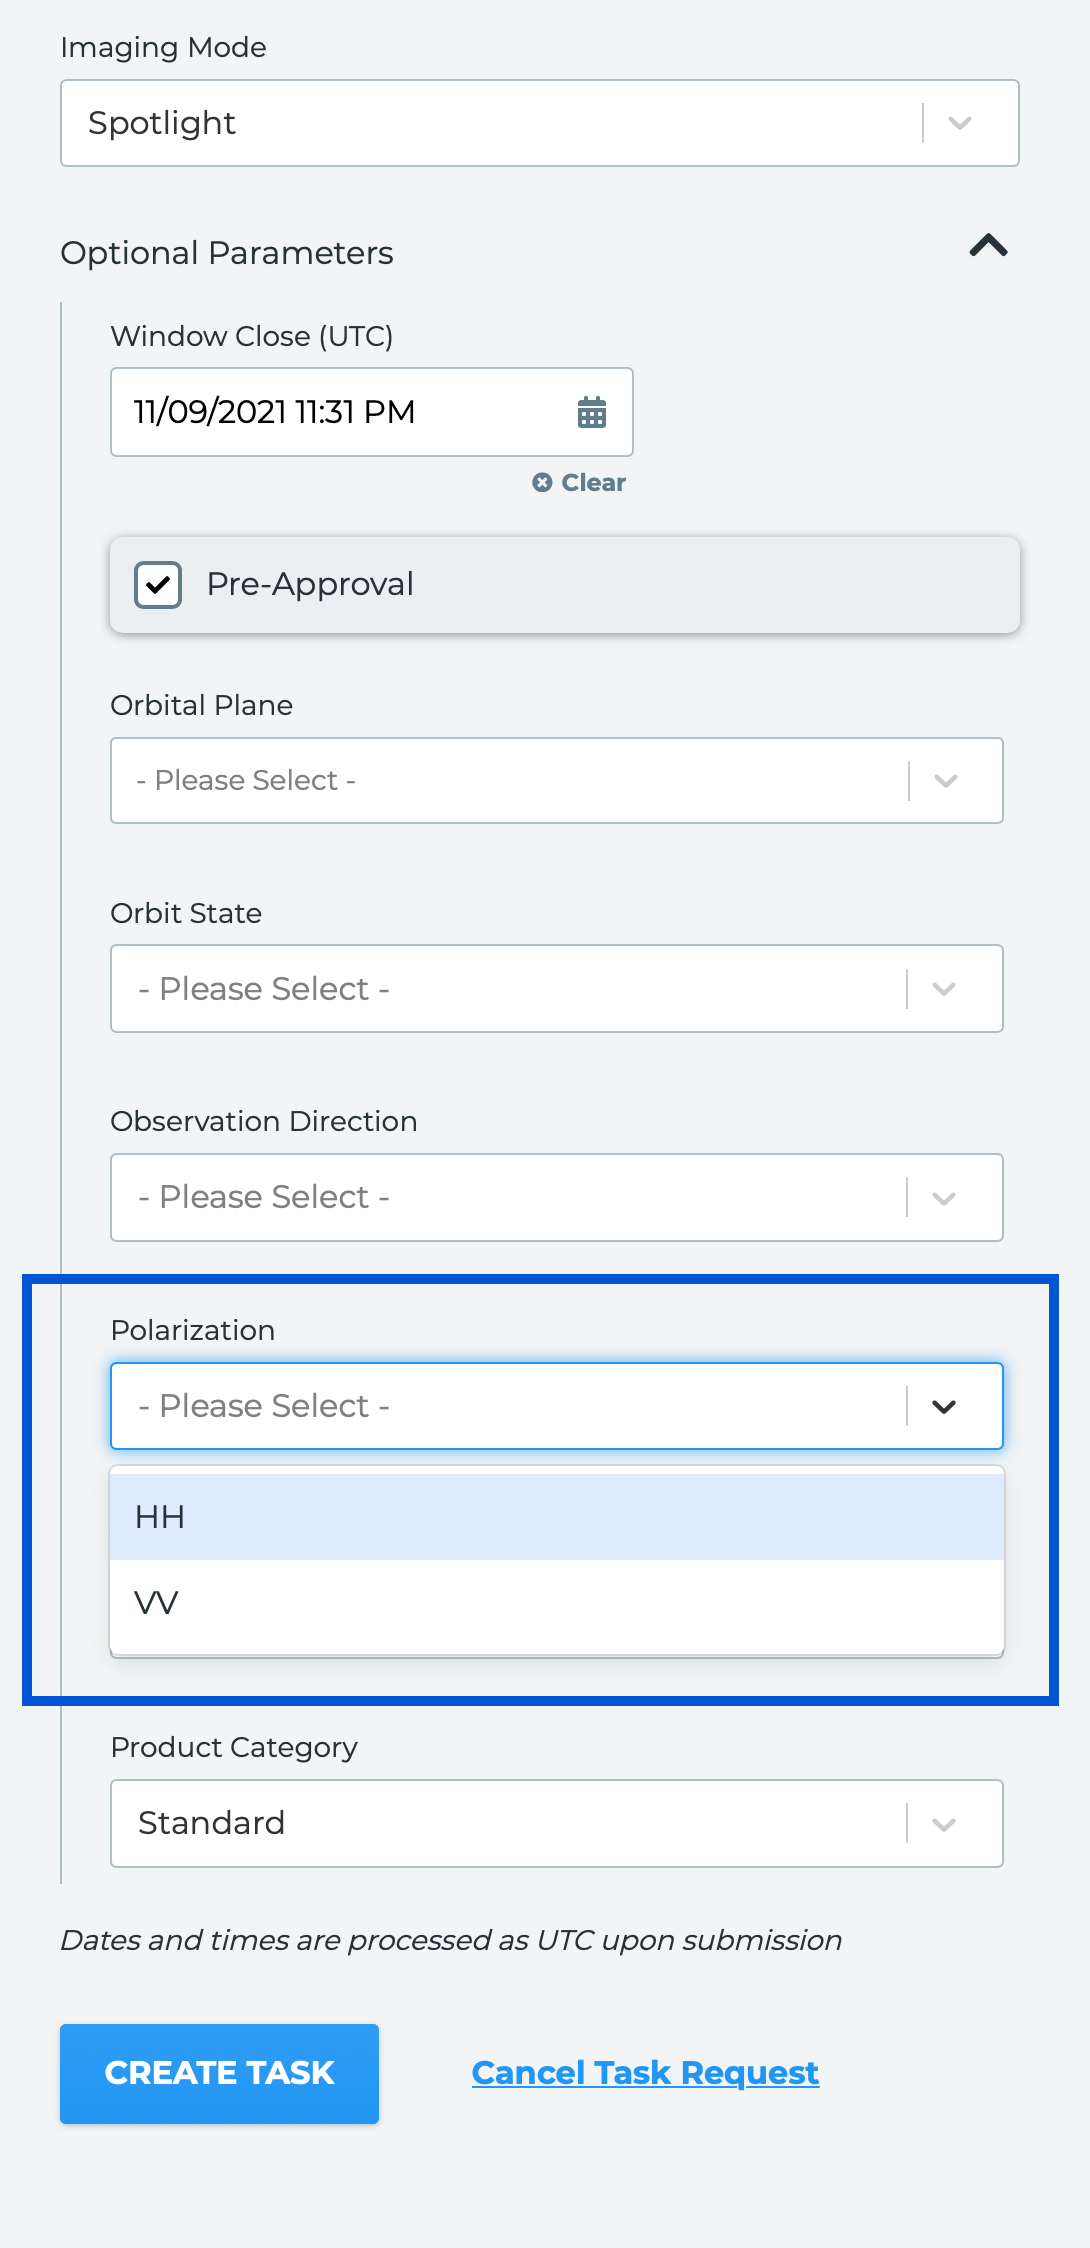Open the Product Category Standard dropdown
This screenshot has height=2248, width=1090.
(x=557, y=1823)
